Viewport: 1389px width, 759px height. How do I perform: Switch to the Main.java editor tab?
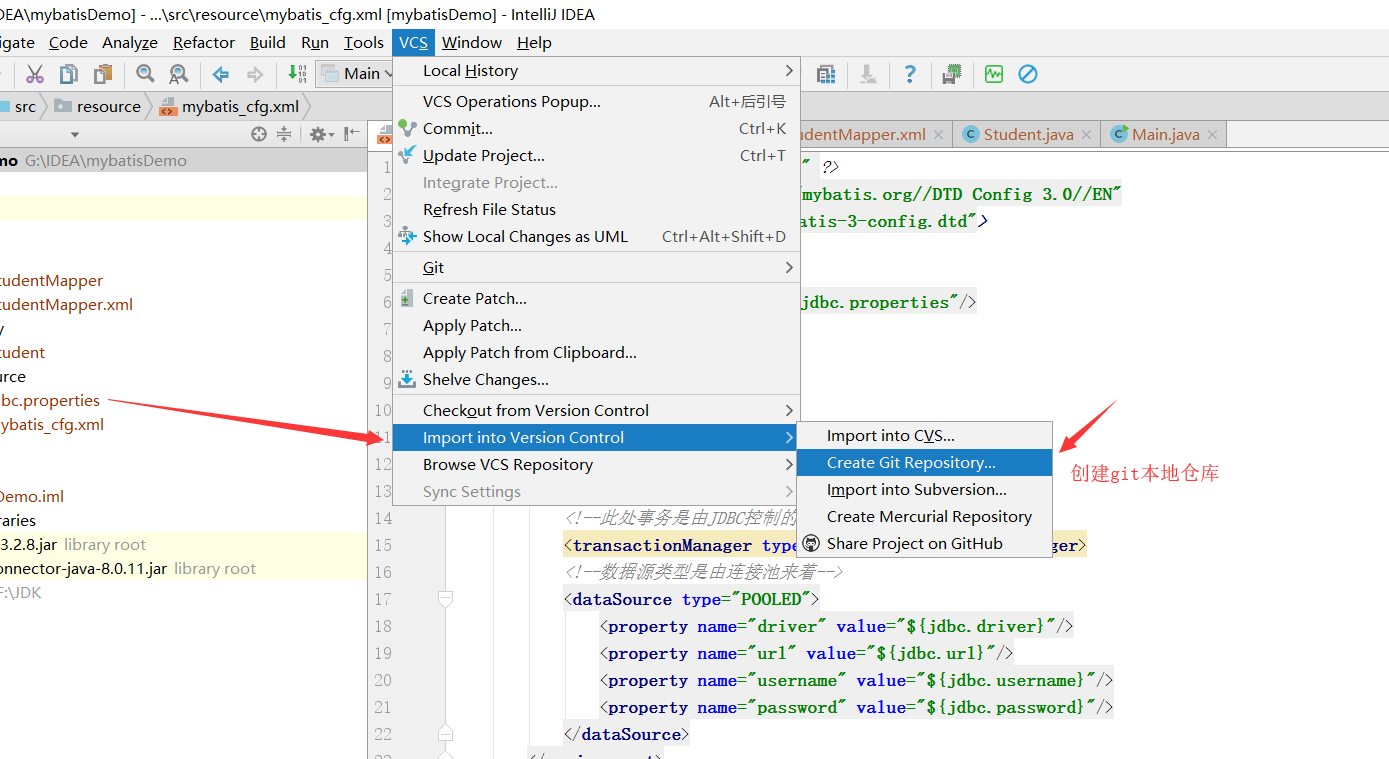[1165, 134]
